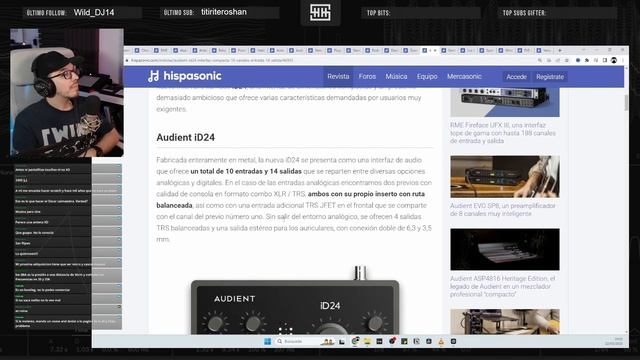This screenshot has width=640, height=360.
Task: Click bold text 'un total de 10 entradas y 14 salidas'
Action: [246, 171]
